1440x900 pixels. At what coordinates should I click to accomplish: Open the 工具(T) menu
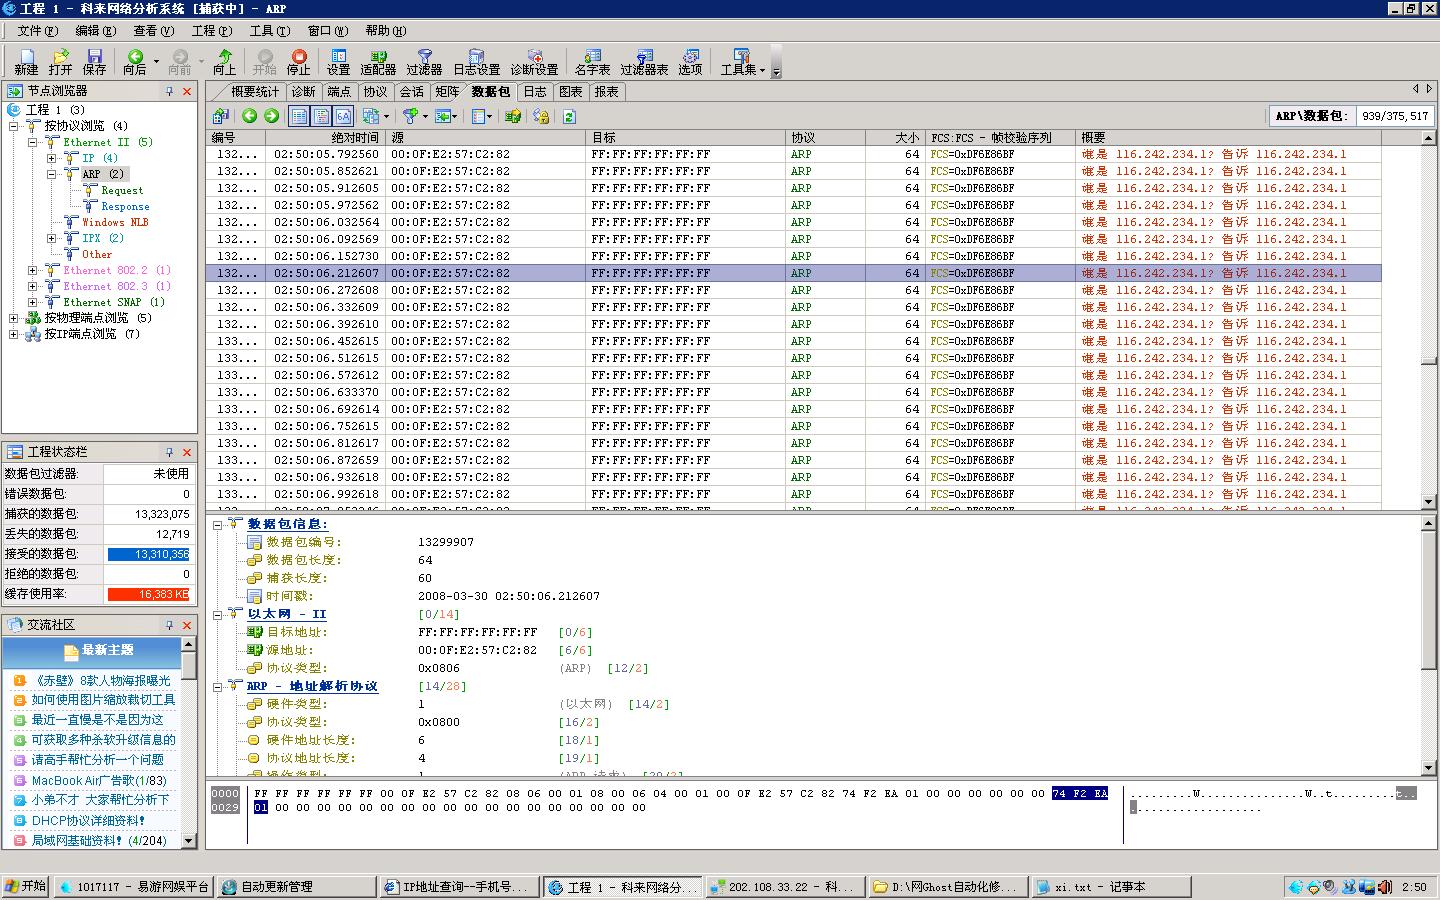(x=268, y=30)
